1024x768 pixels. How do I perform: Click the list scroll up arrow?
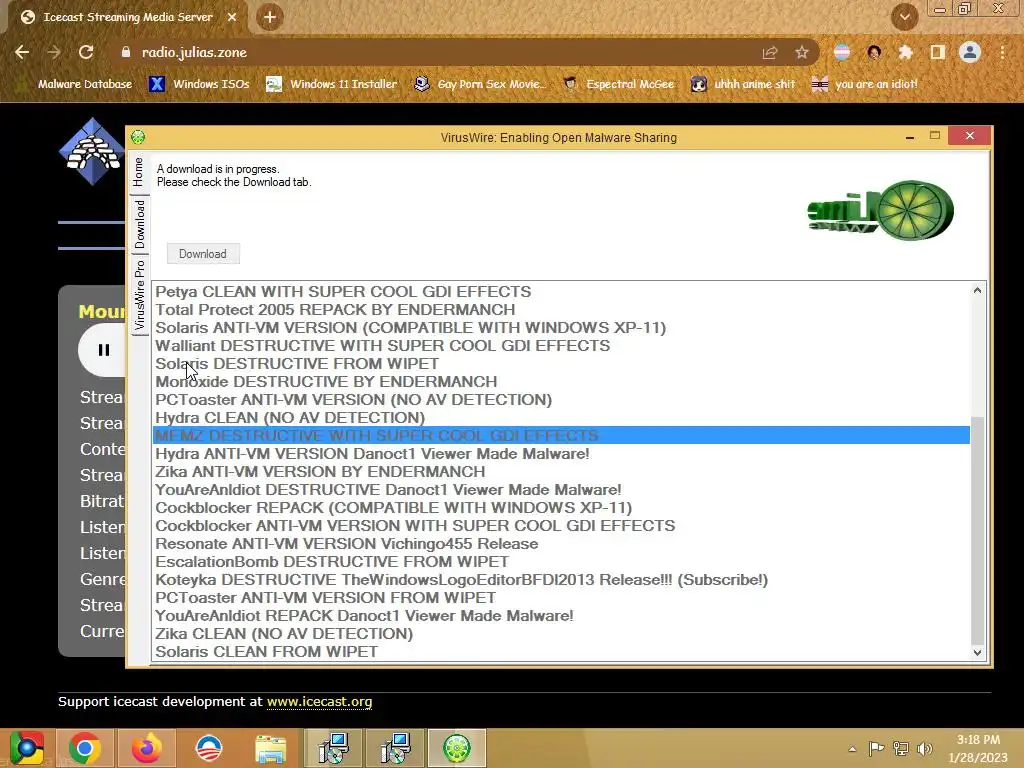point(977,290)
